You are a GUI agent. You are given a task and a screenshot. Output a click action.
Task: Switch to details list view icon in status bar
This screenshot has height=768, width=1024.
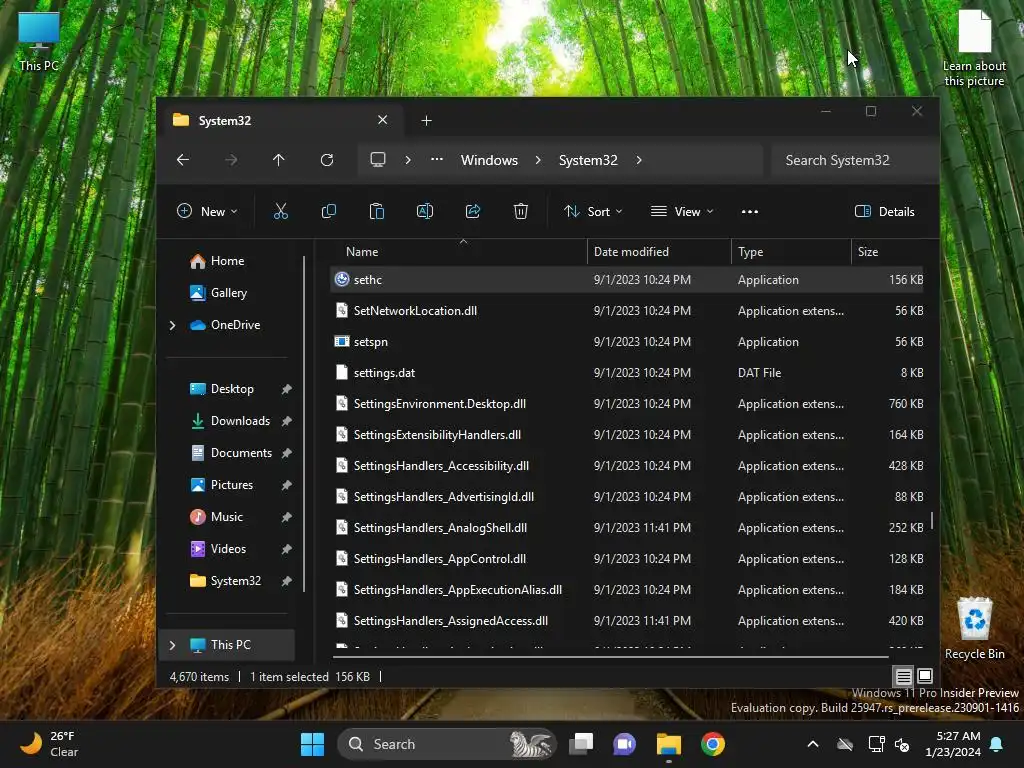coord(903,676)
